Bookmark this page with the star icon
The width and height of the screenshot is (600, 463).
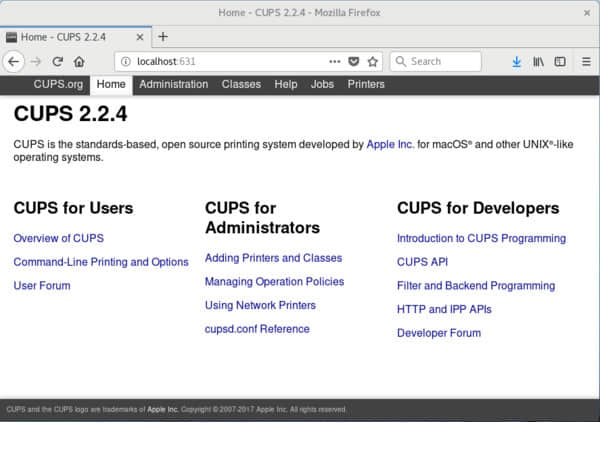pyautogui.click(x=373, y=61)
